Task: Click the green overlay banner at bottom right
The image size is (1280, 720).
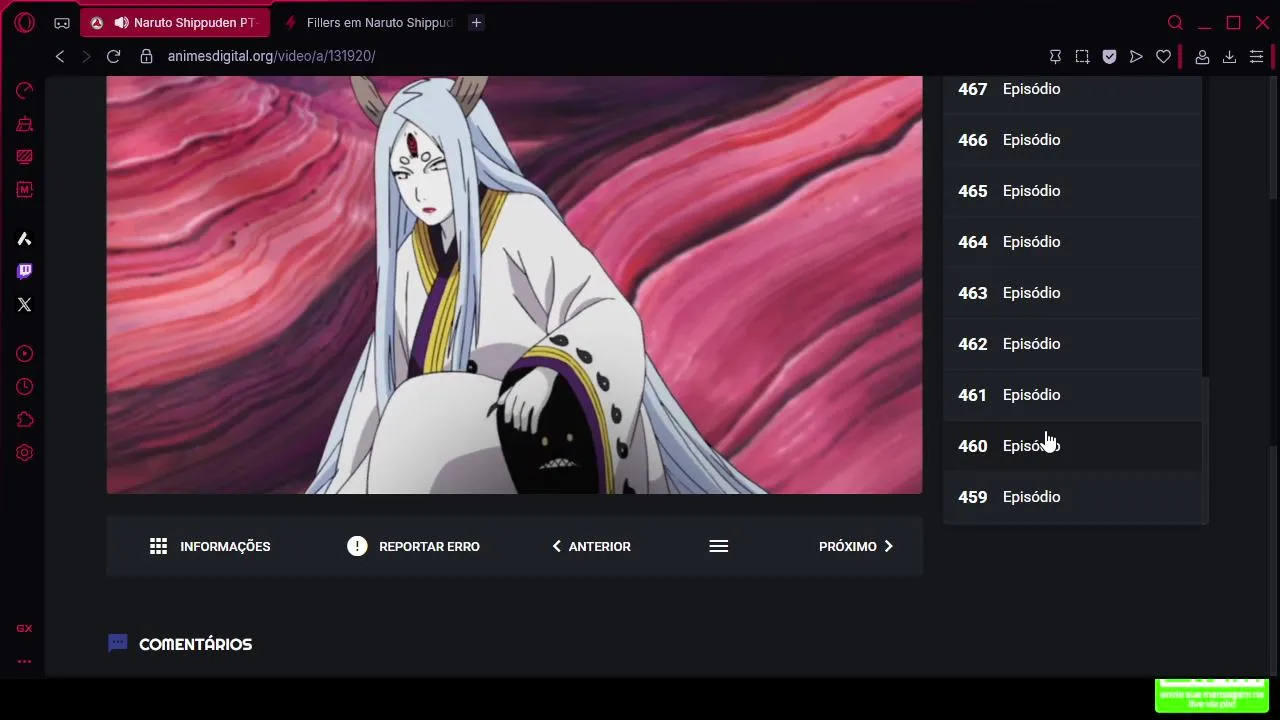Action: coord(1211,695)
